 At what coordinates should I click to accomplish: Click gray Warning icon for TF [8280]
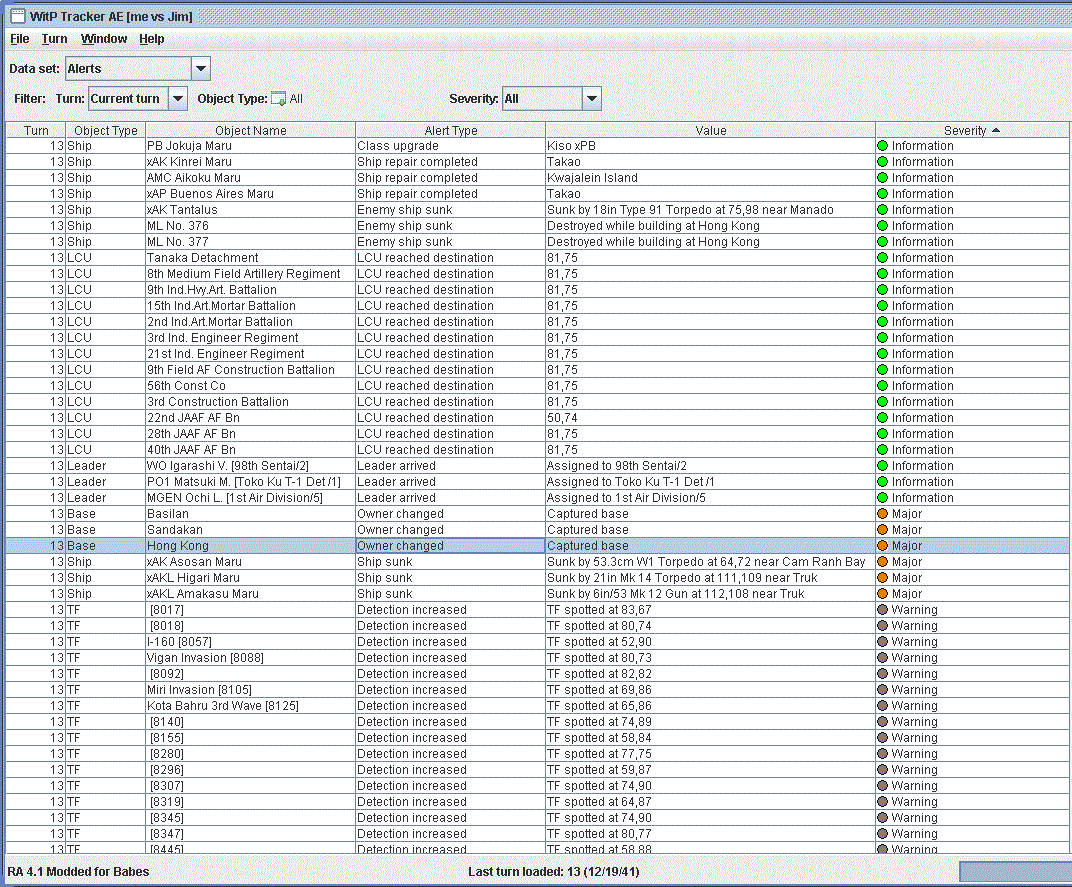[x=883, y=754]
